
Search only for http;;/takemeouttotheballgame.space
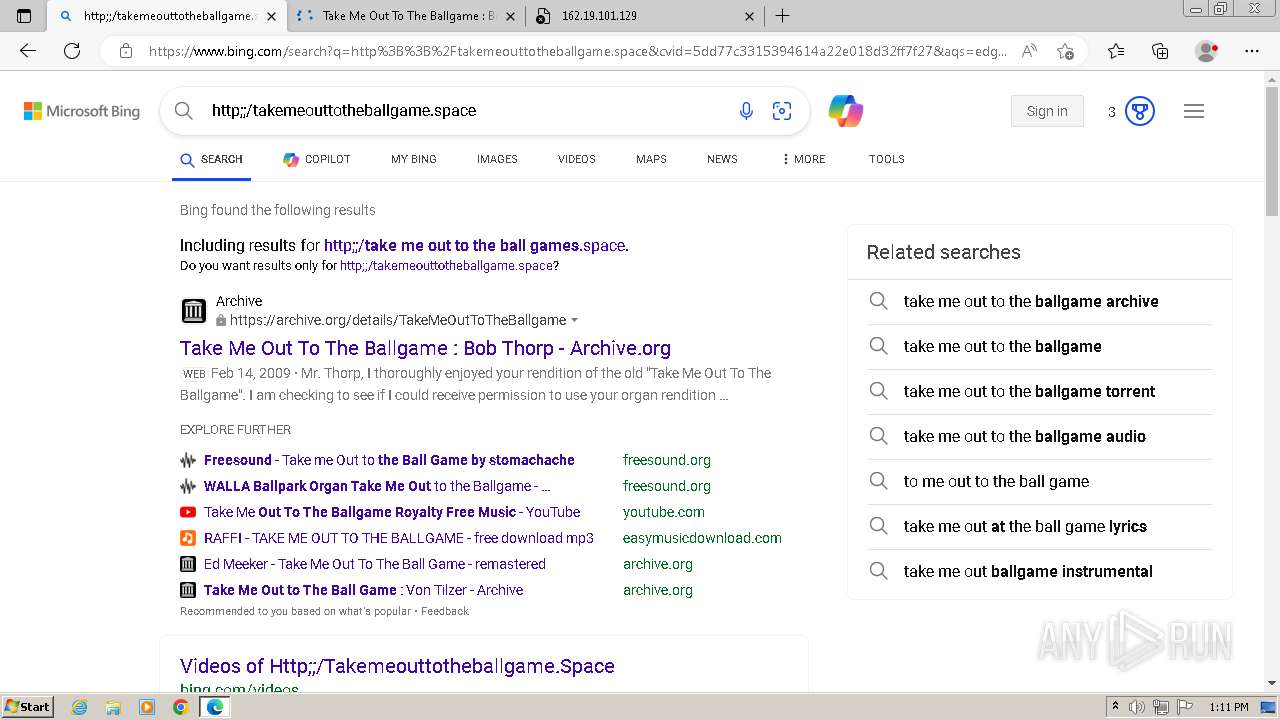click(x=446, y=266)
